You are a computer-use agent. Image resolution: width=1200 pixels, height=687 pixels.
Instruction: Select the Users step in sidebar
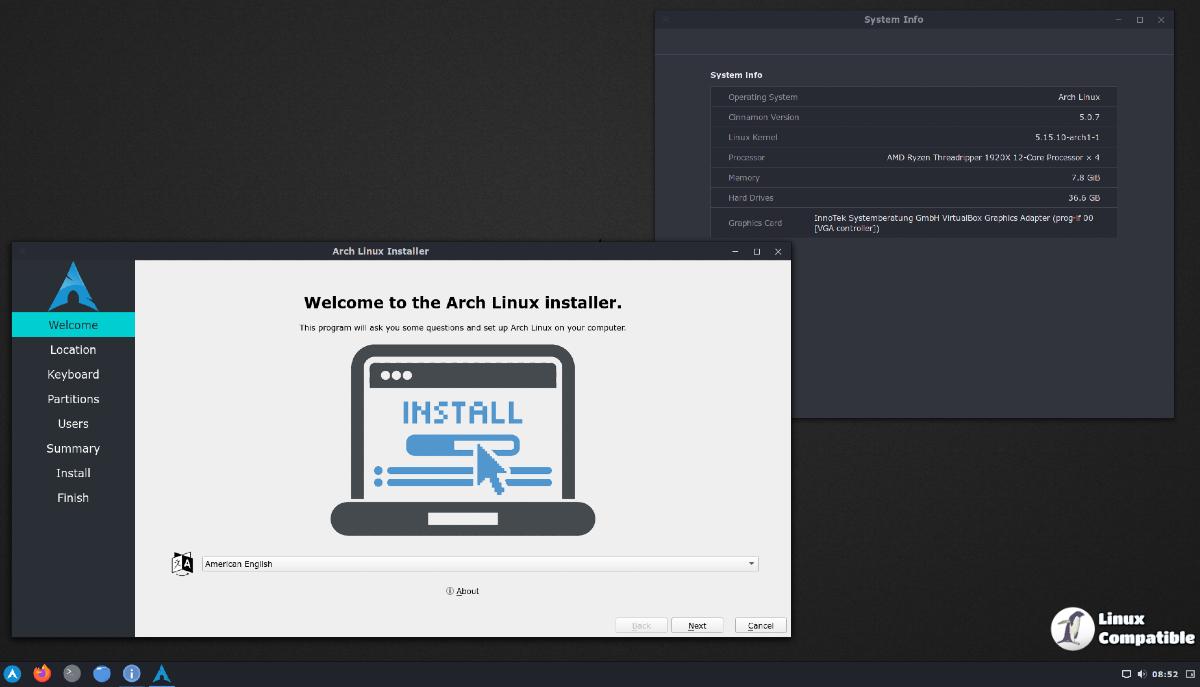(x=73, y=424)
